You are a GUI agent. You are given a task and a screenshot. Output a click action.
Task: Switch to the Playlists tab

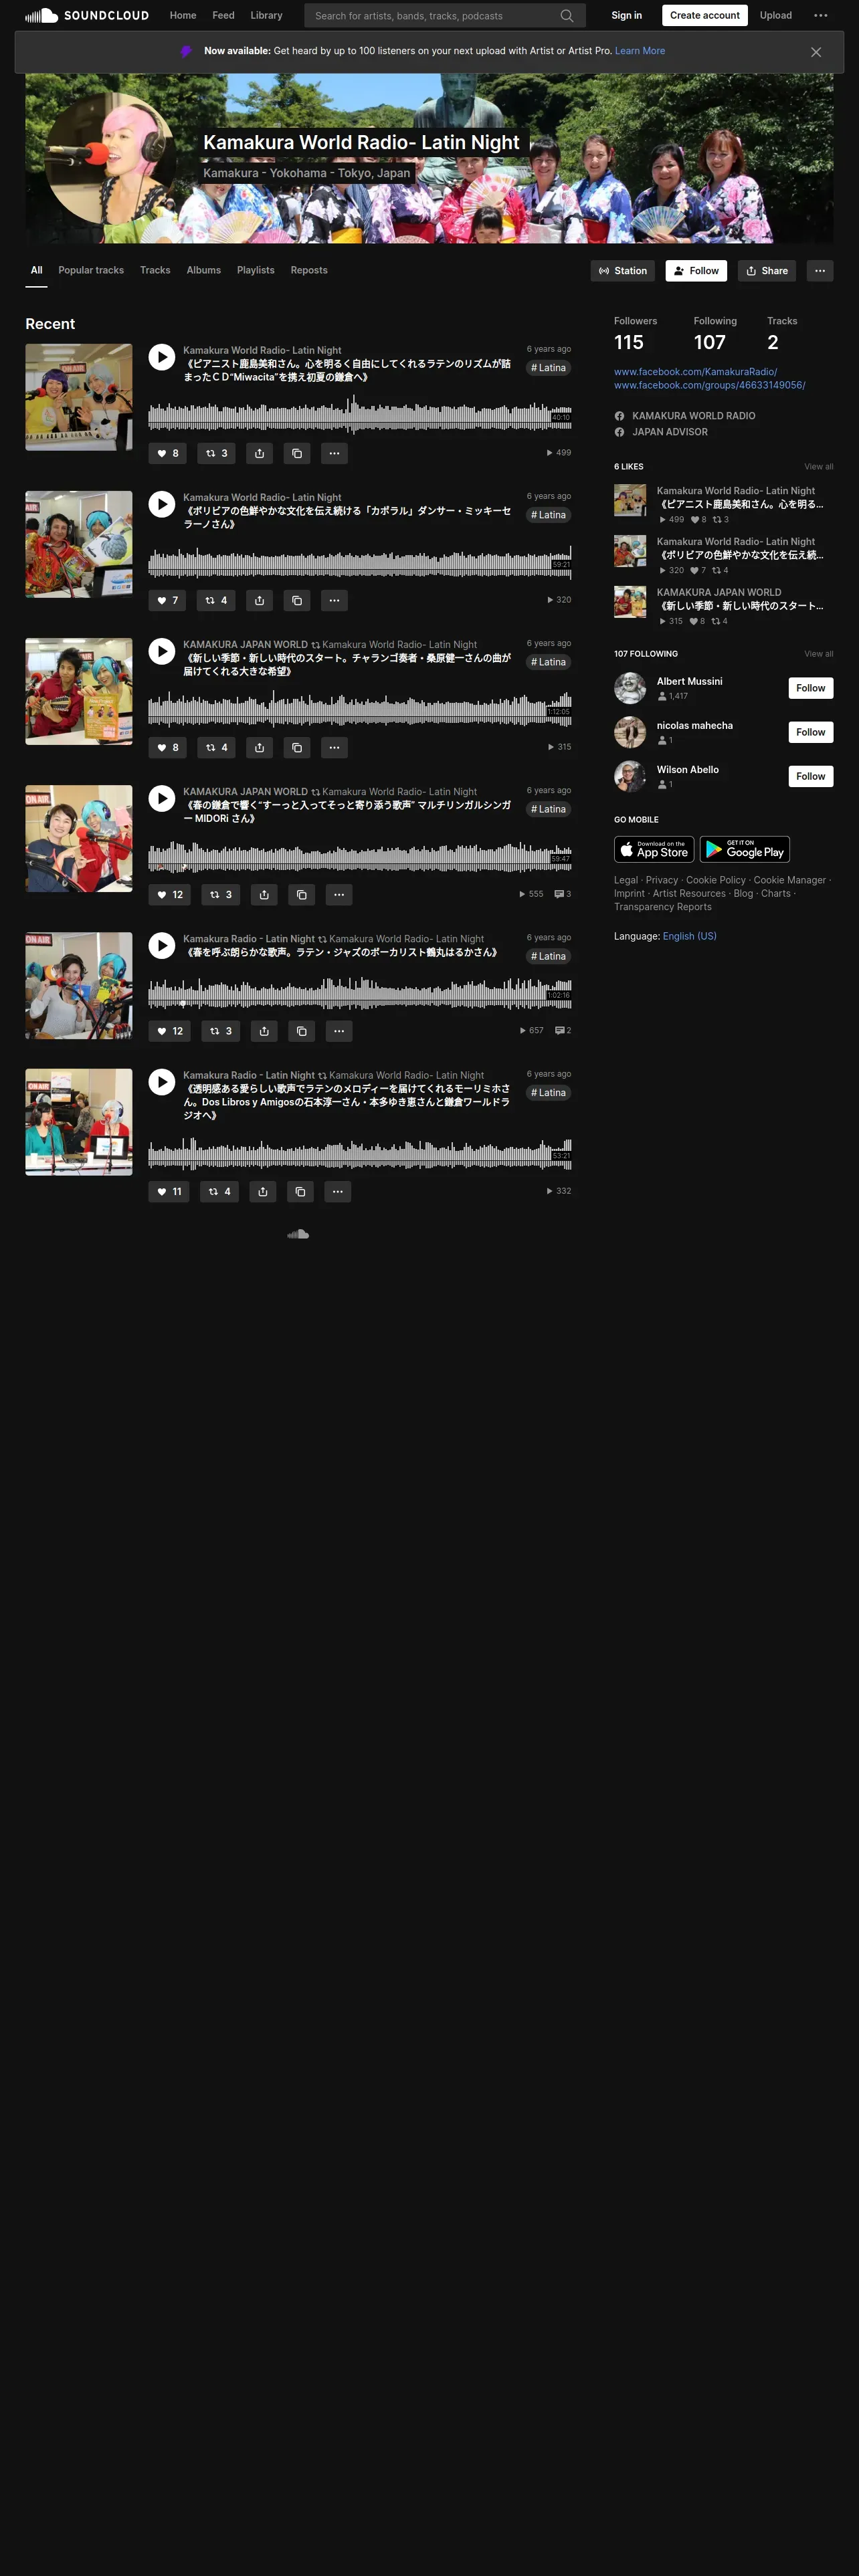coord(256,270)
